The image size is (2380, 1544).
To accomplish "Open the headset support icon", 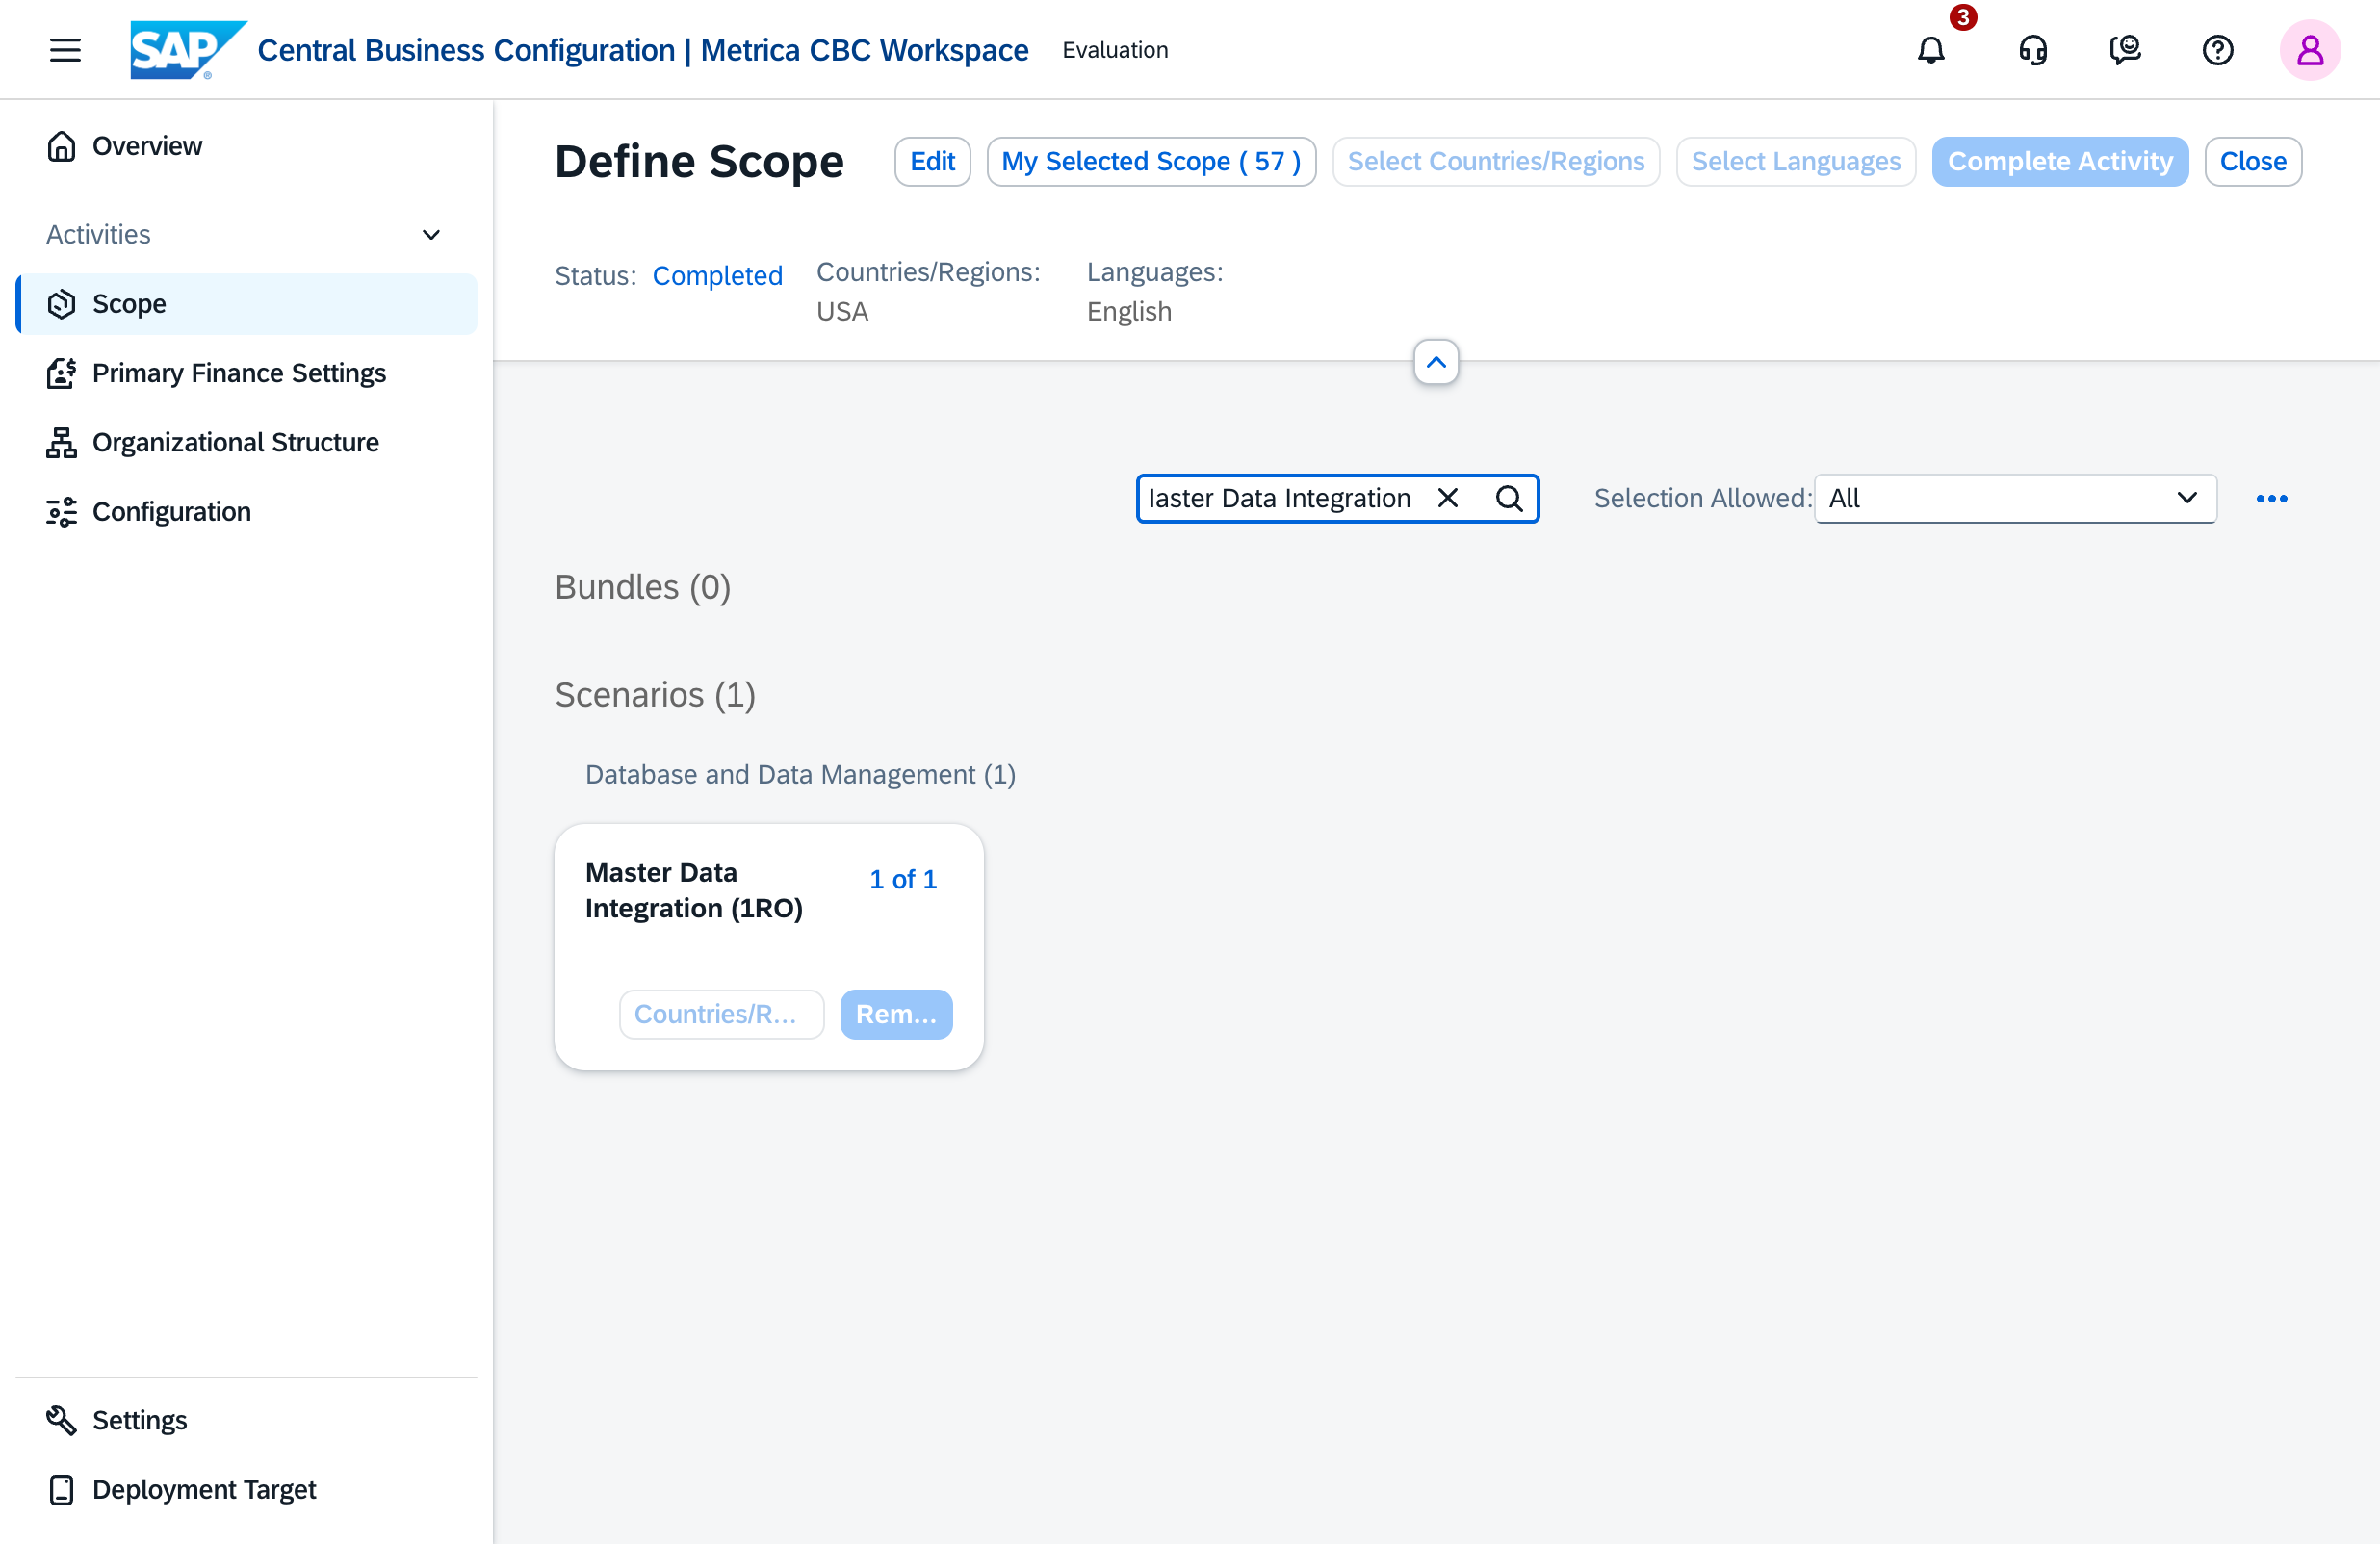I will click(2032, 50).
